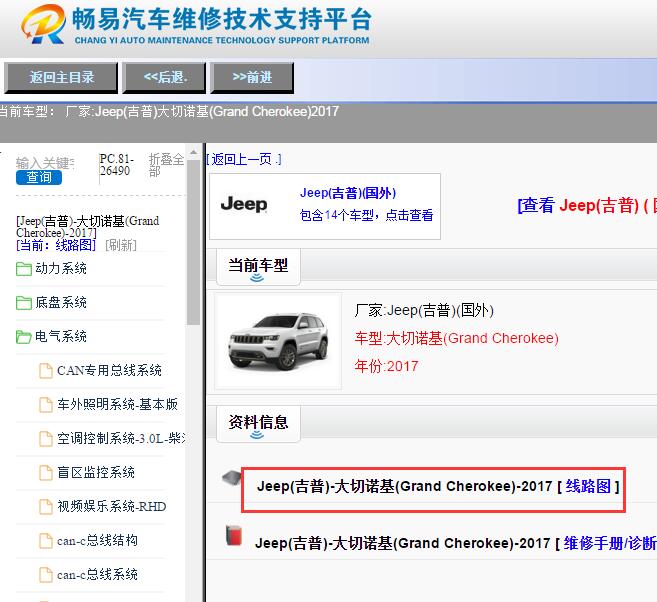
Task: Open the 车外照明系统-基本版 entry
Action: click(117, 404)
